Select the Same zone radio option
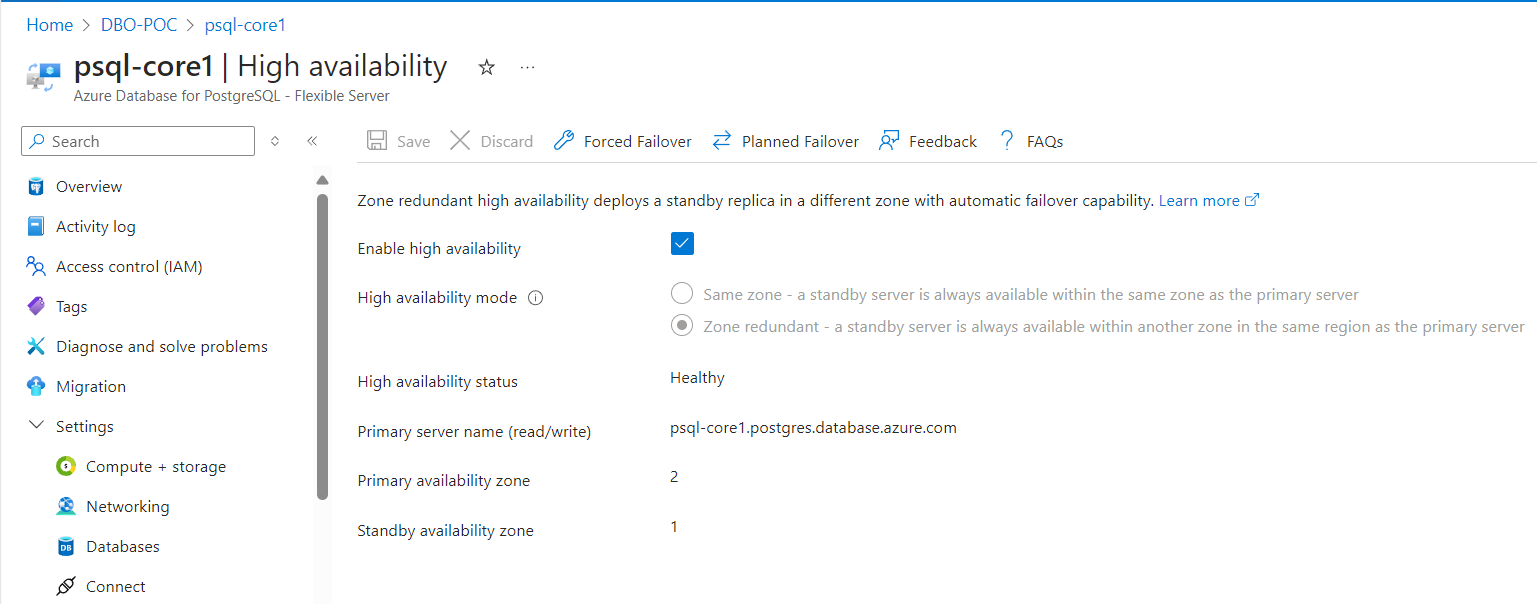 coord(682,293)
